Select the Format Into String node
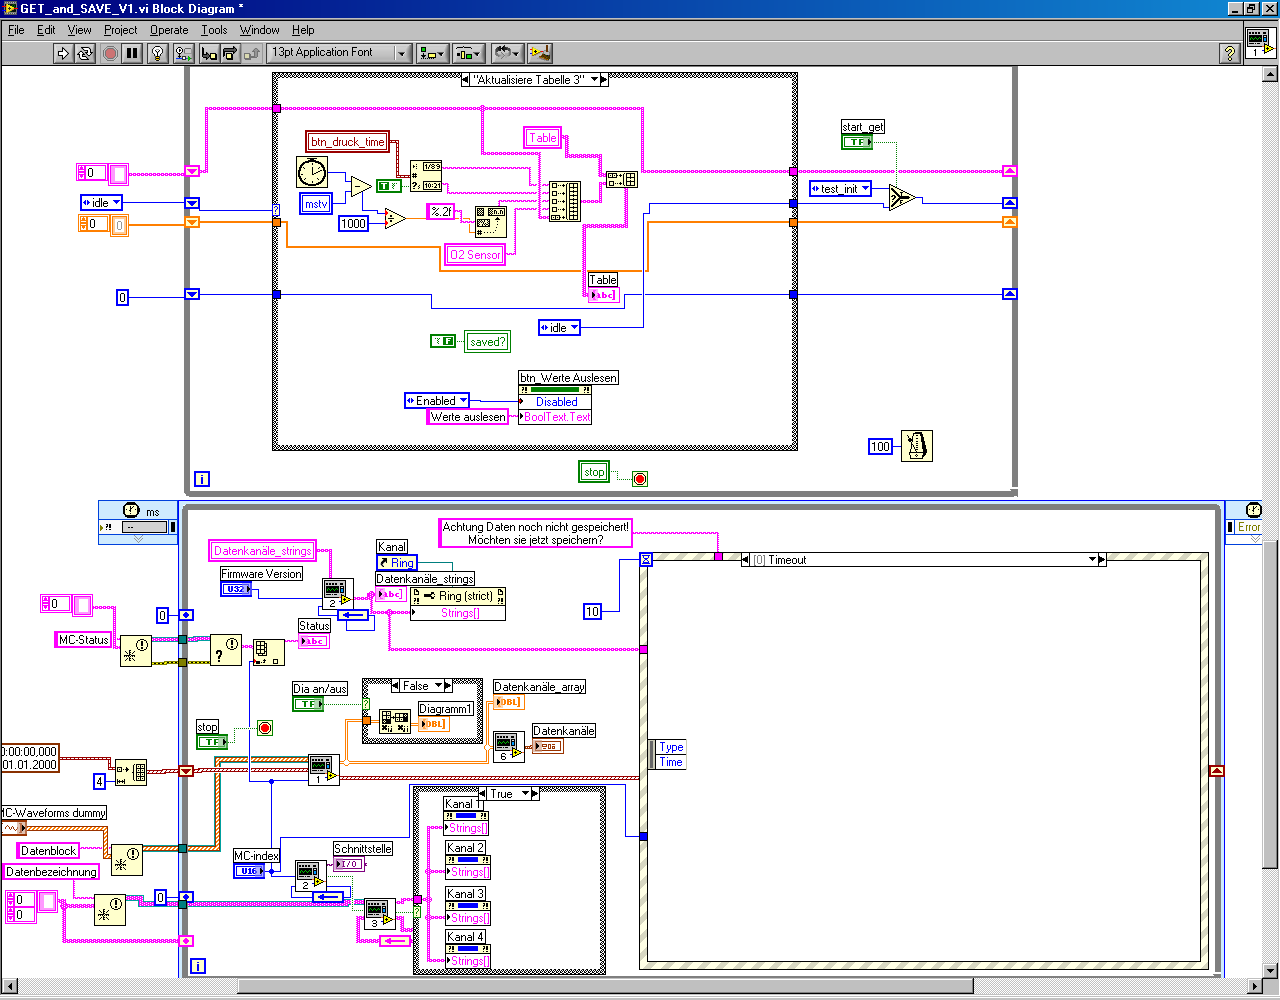 pyautogui.click(x=490, y=222)
